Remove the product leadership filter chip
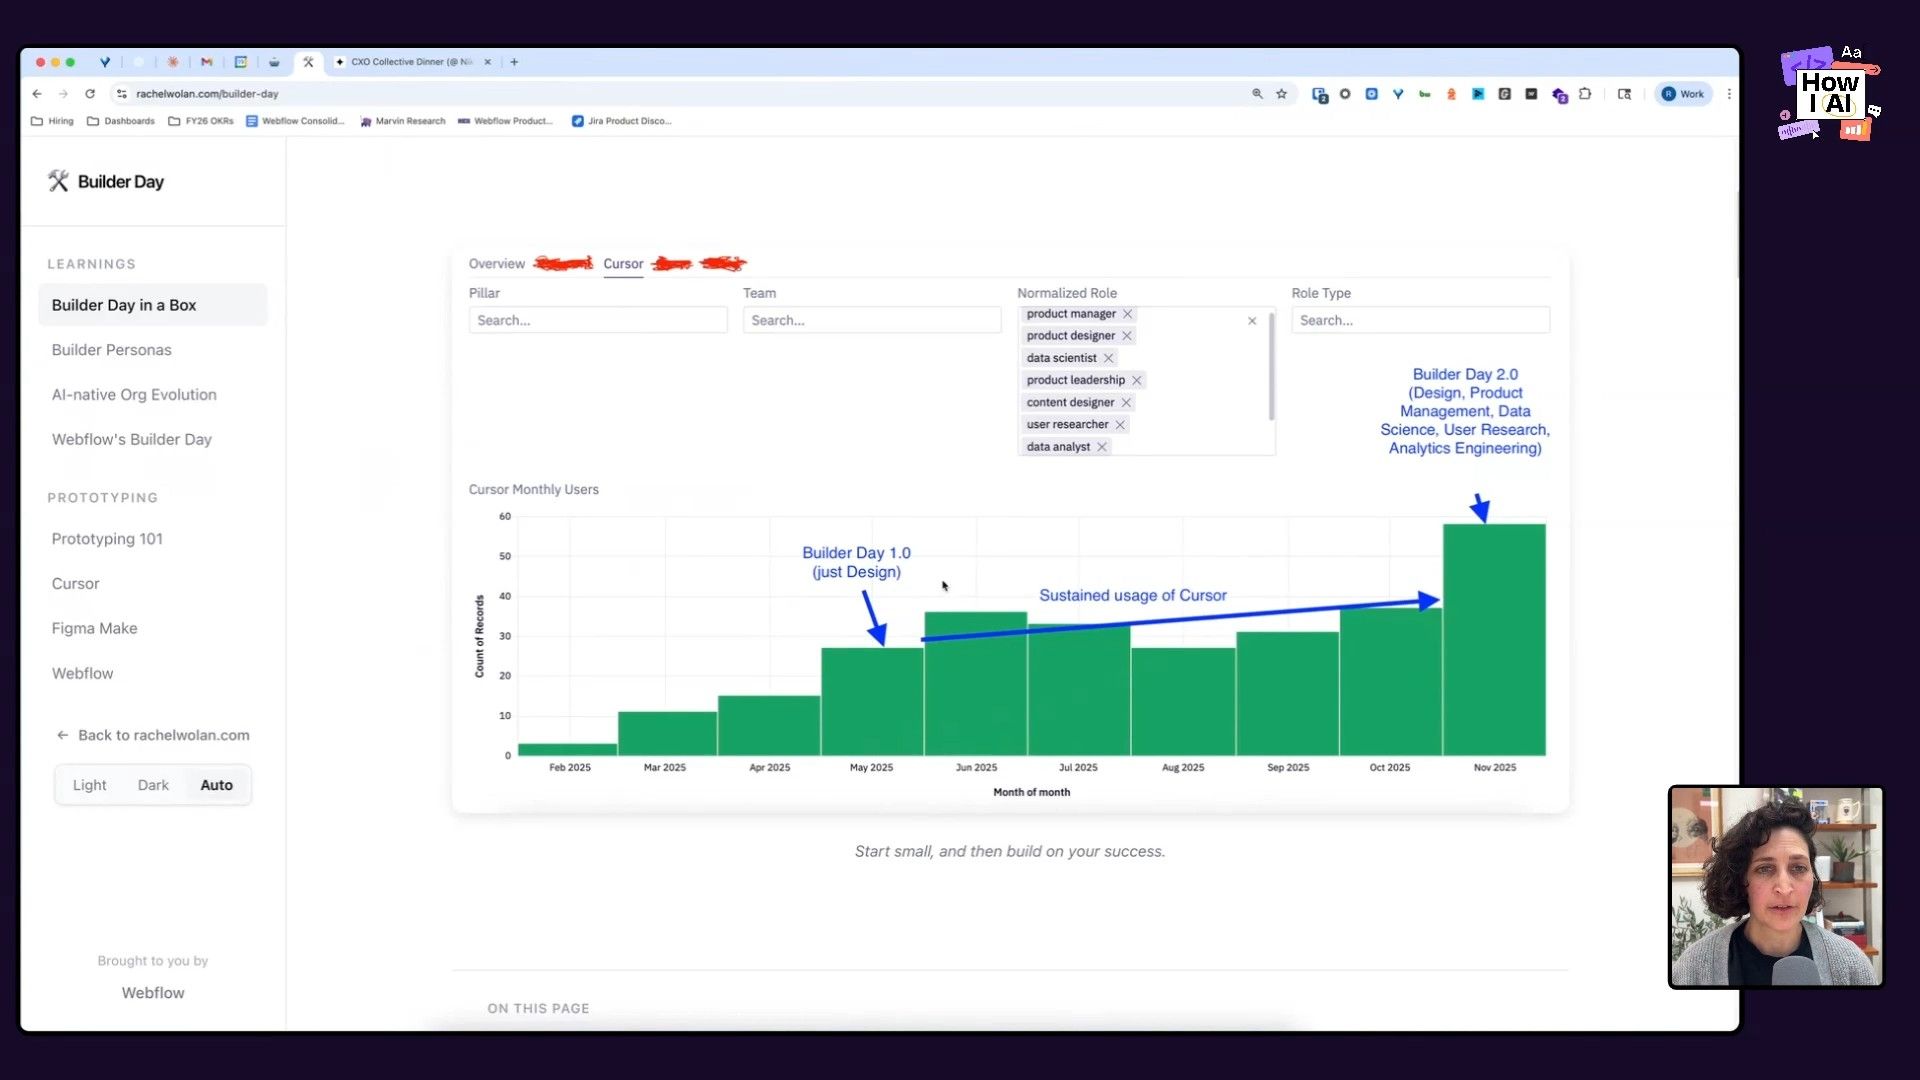Screen dimensions: 1920x1080 (1136, 380)
